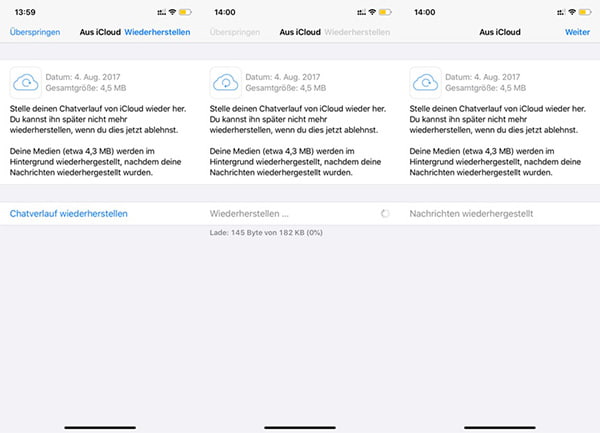Screen dimensions: 600x433
Task: Tap 'Aus iCloud' title in the 13:59 screen
Action: tap(100, 32)
